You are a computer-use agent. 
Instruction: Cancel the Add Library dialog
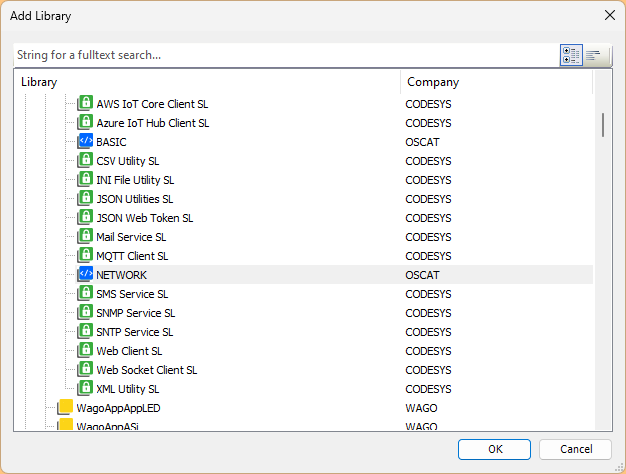click(x=575, y=450)
